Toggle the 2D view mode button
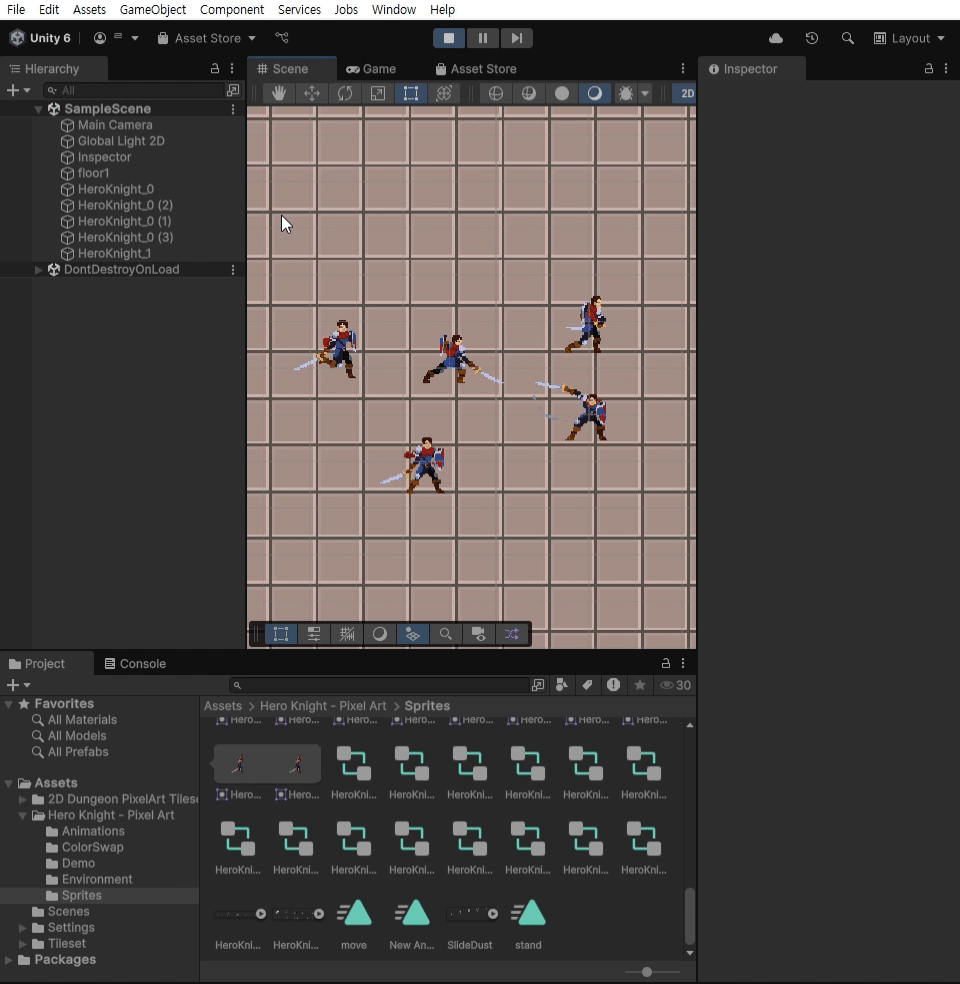This screenshot has height=984, width=960. pyautogui.click(x=687, y=94)
